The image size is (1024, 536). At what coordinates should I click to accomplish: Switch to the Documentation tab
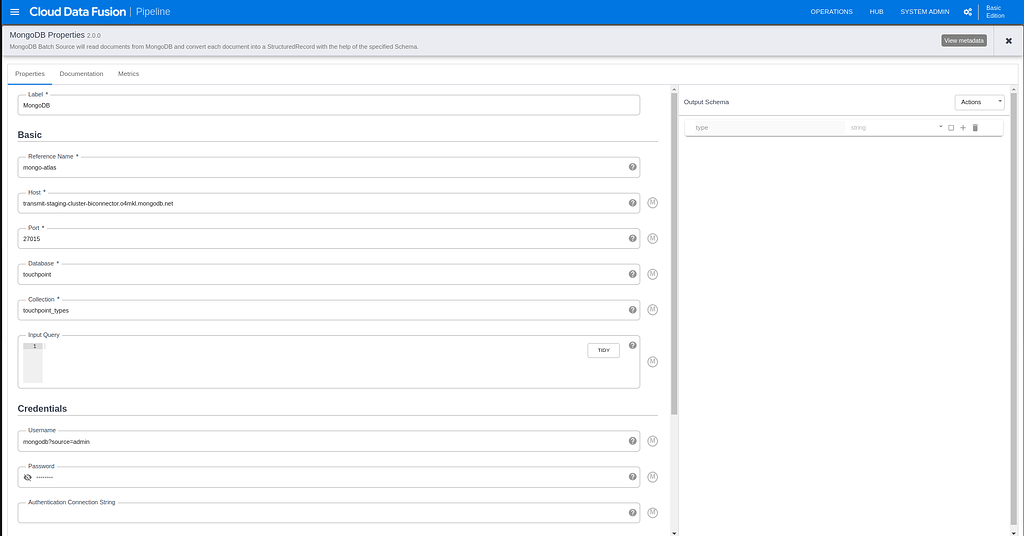pos(81,74)
